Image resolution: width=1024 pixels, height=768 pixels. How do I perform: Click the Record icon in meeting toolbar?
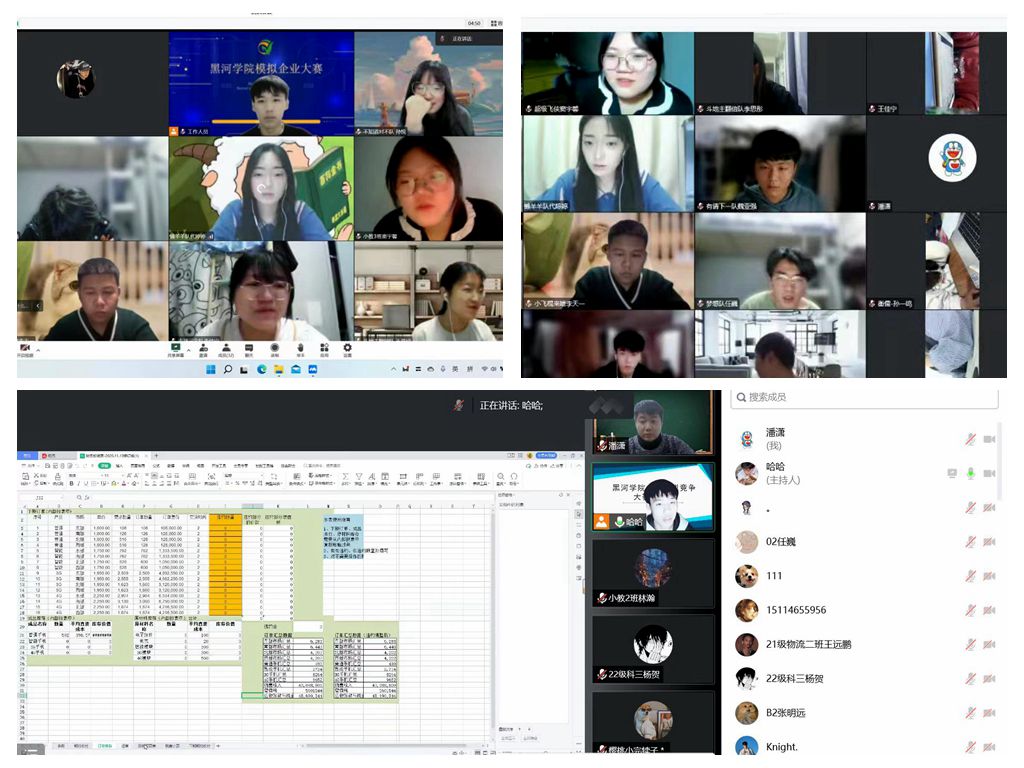pyautogui.click(x=275, y=349)
